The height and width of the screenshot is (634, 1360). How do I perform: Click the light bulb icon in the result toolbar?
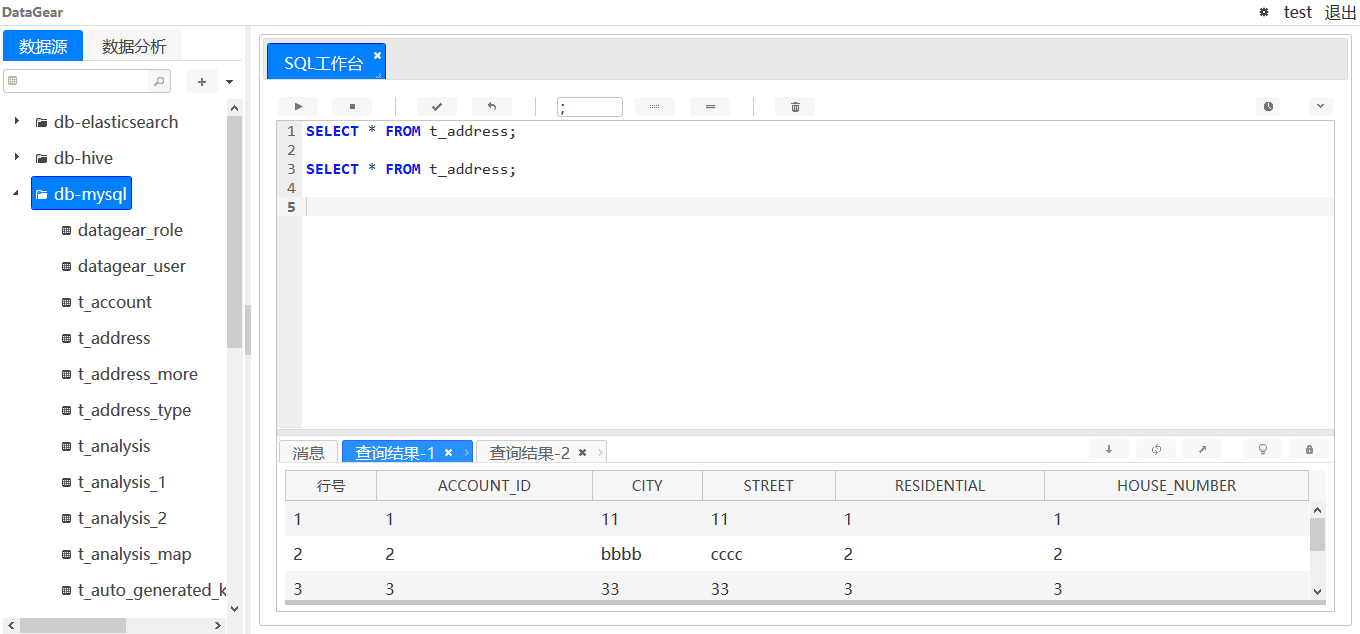[x=1263, y=449]
